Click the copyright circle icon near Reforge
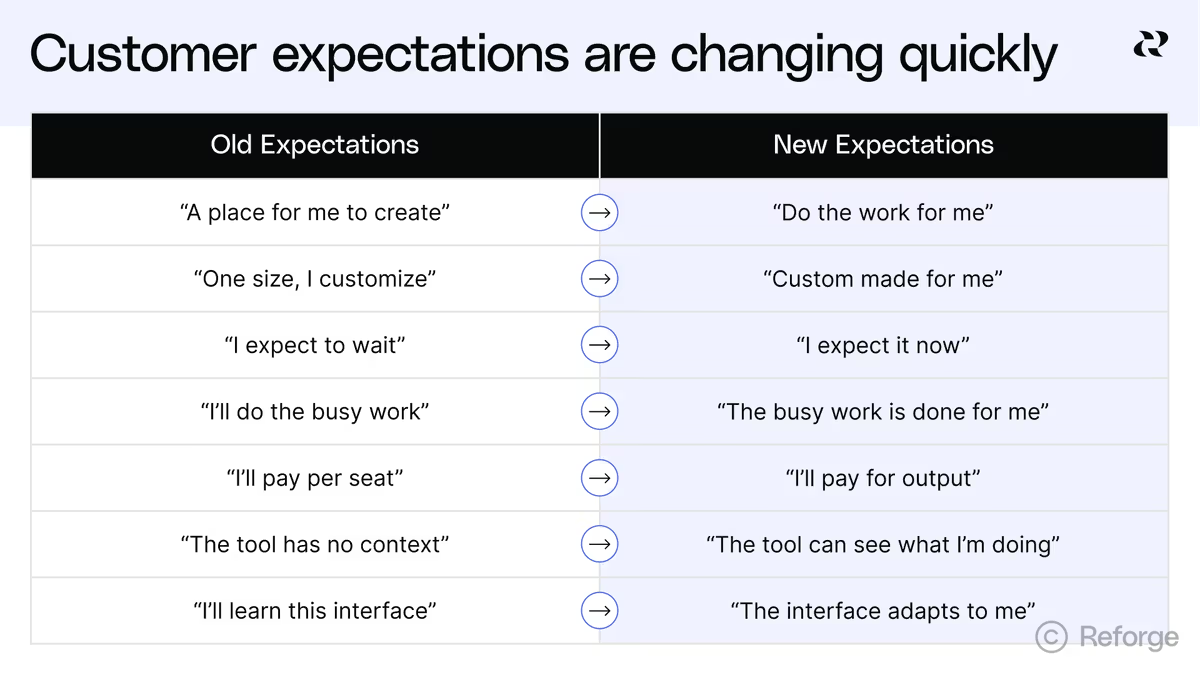The image size is (1200, 675). 1051,636
